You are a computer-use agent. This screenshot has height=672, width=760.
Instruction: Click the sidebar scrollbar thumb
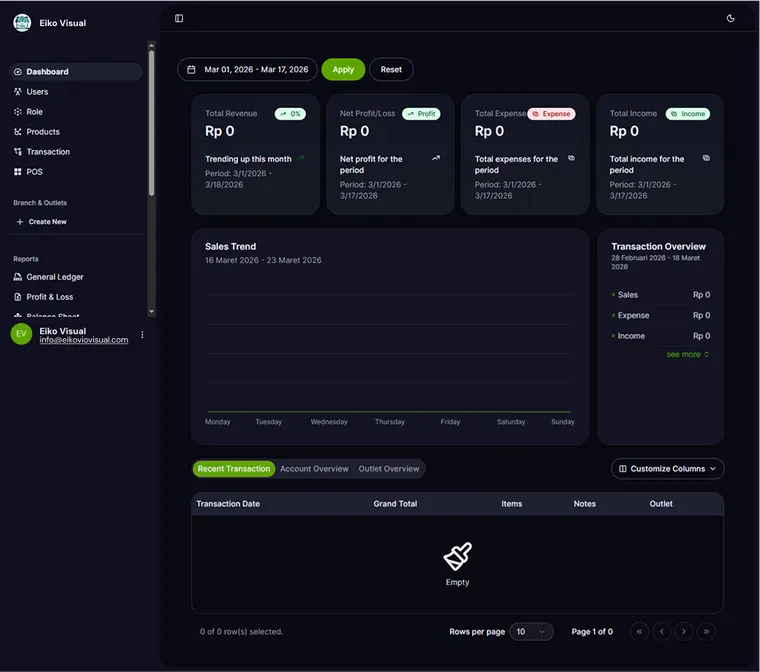[151, 123]
